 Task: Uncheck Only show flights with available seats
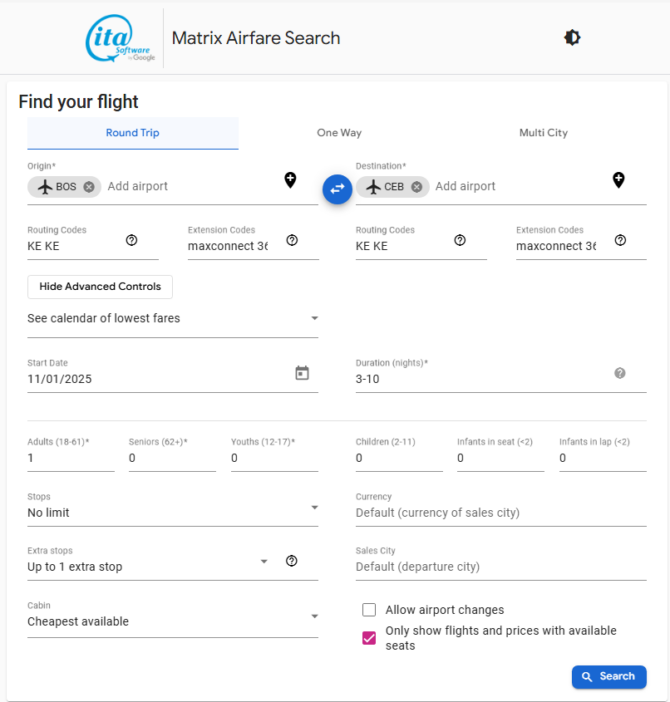[369, 638]
